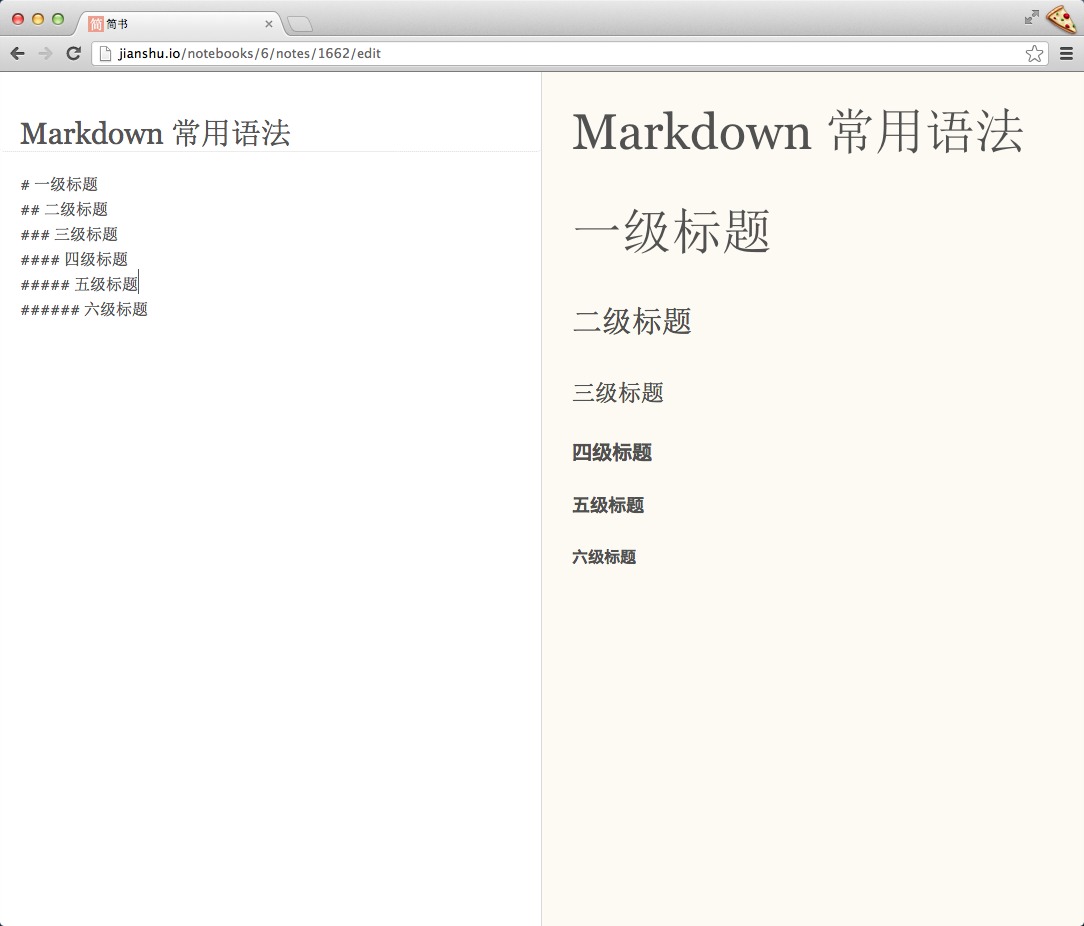Open the Chrome hamburger menu
The image size is (1084, 926).
(1066, 53)
